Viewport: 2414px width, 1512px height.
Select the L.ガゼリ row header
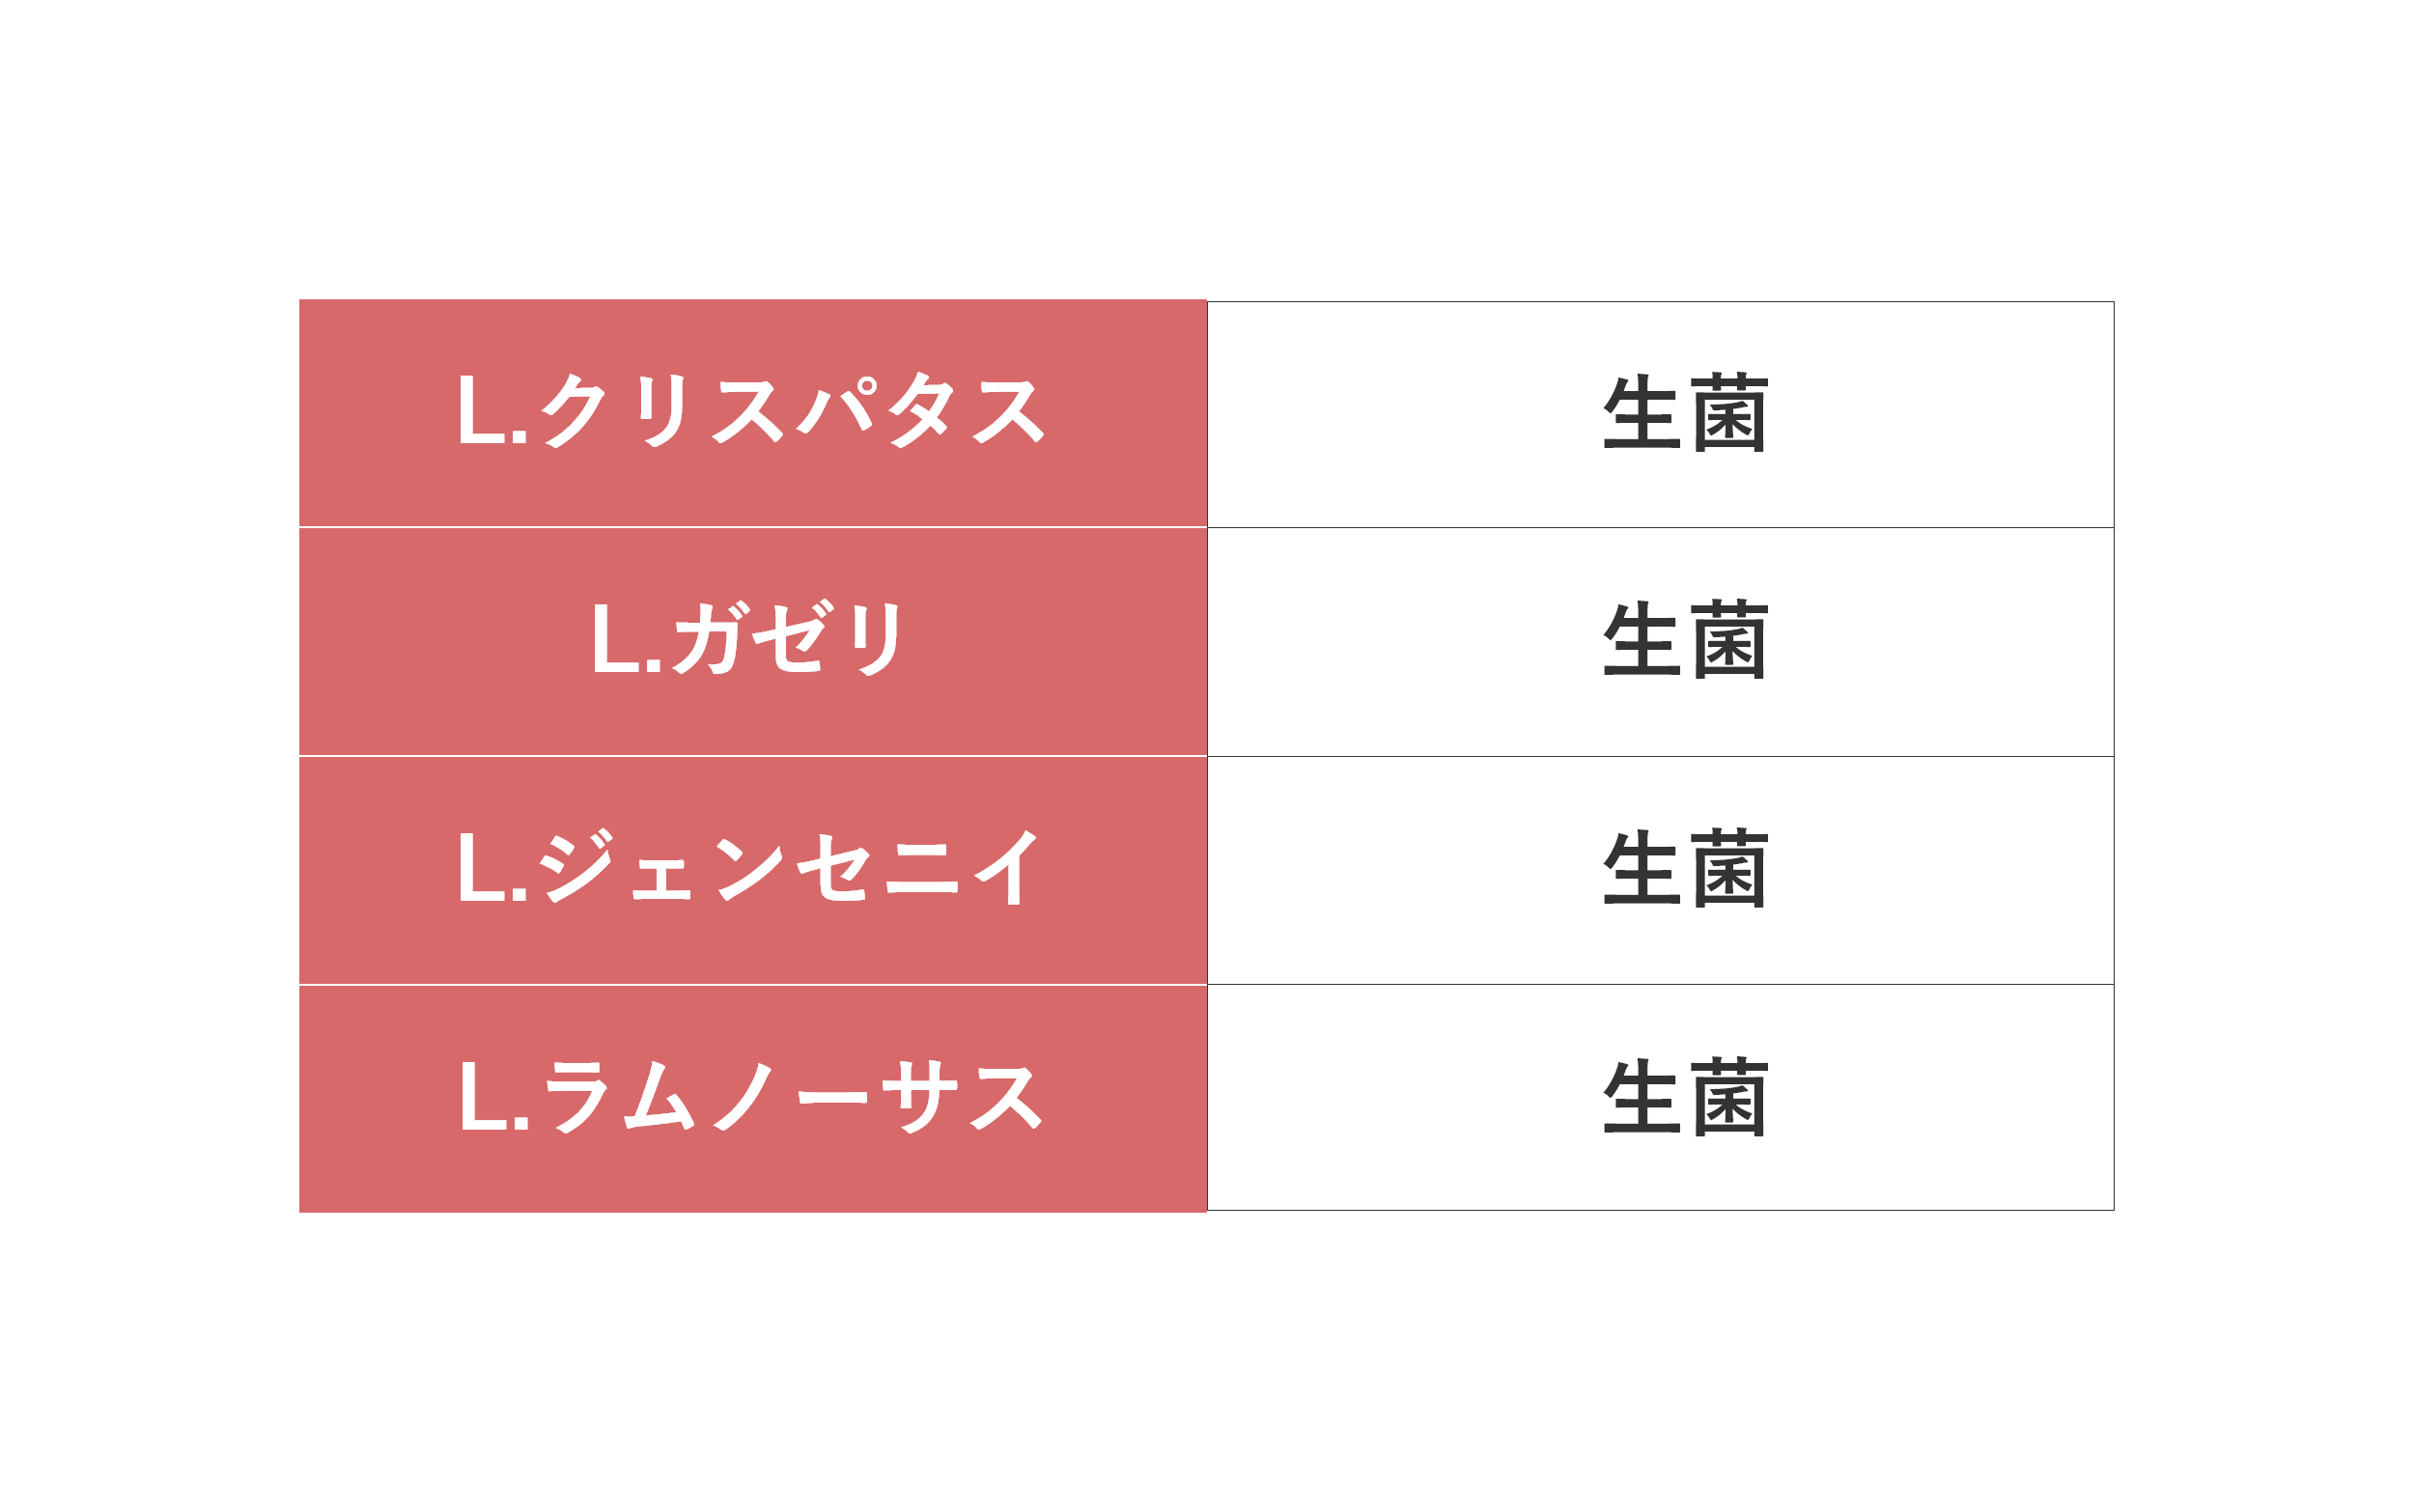[753, 641]
